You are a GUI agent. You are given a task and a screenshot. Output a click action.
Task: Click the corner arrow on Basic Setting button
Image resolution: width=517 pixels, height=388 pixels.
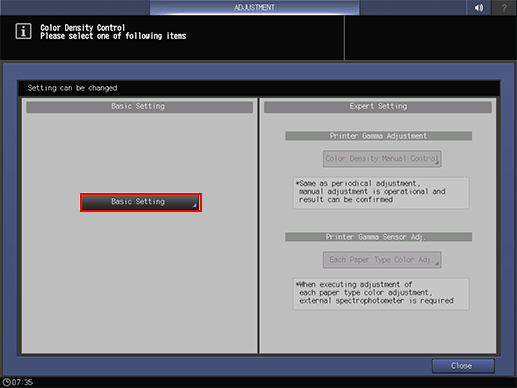coord(195,206)
